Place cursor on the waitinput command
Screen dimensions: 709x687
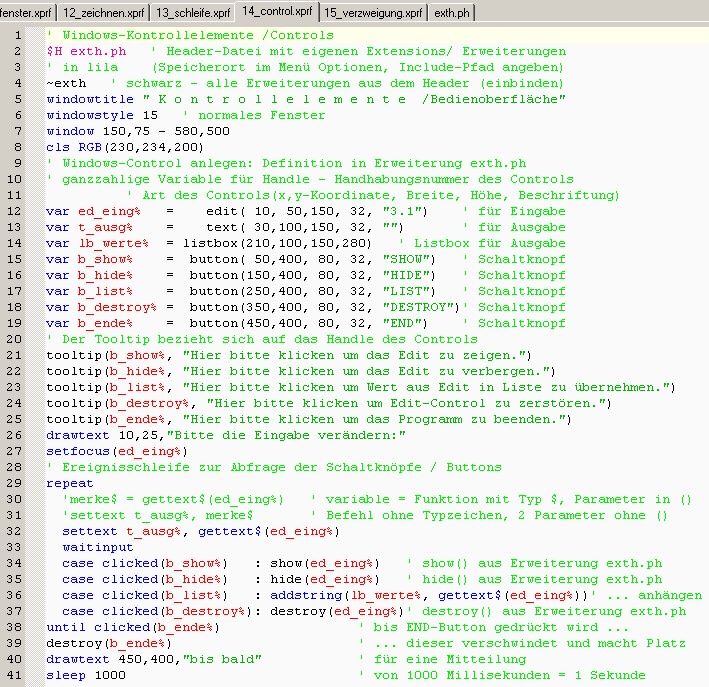[x=97, y=547]
